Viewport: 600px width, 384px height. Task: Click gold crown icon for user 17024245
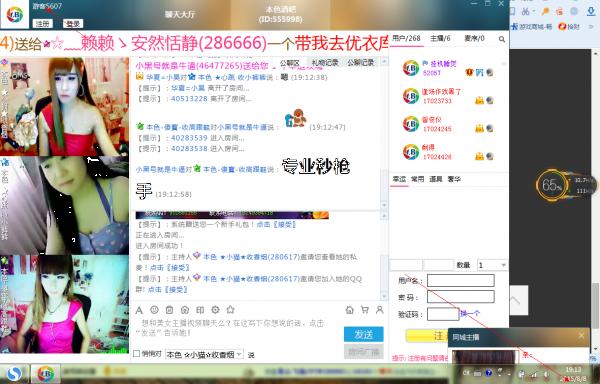click(x=479, y=129)
